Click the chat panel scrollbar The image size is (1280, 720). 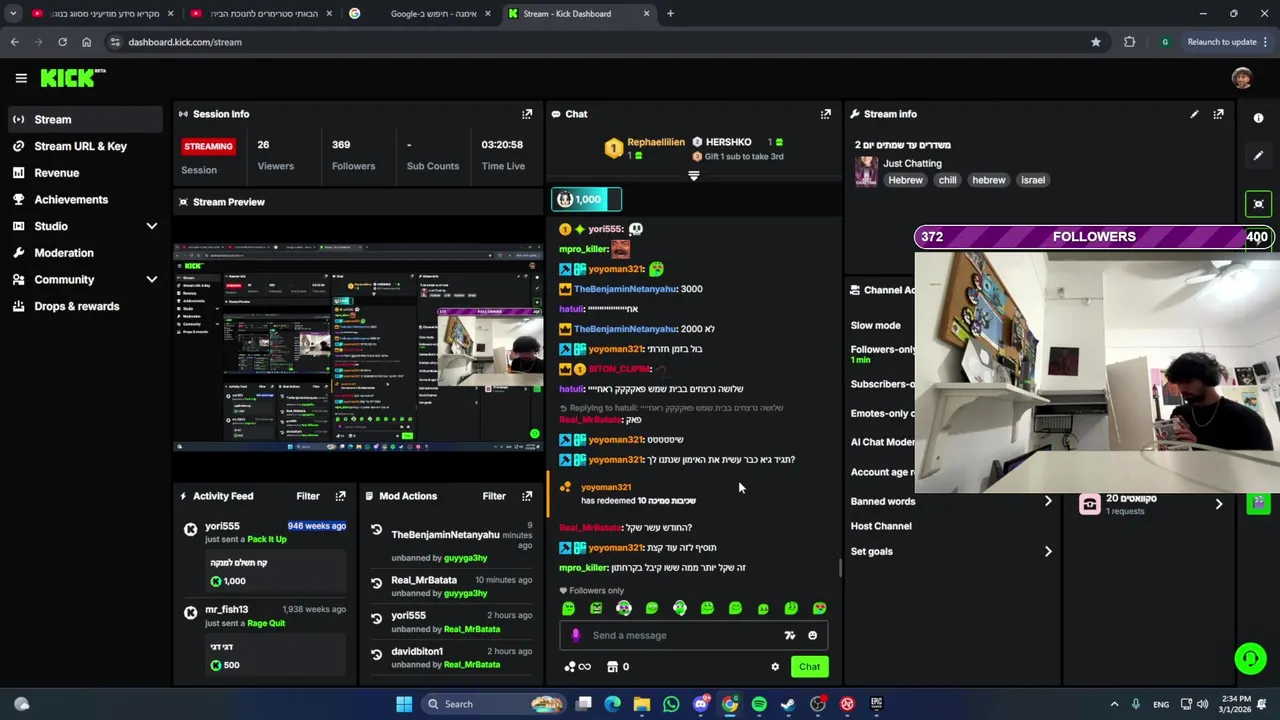click(840, 569)
